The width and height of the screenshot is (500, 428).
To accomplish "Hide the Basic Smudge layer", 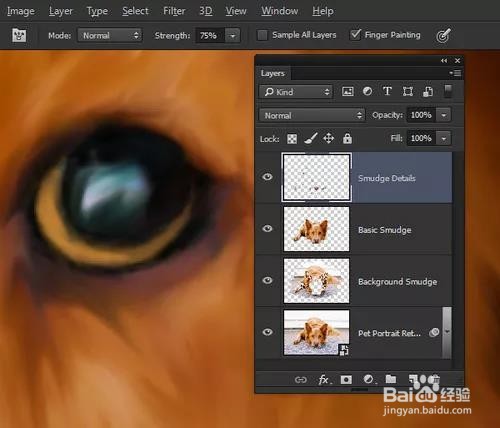I will tap(267, 228).
